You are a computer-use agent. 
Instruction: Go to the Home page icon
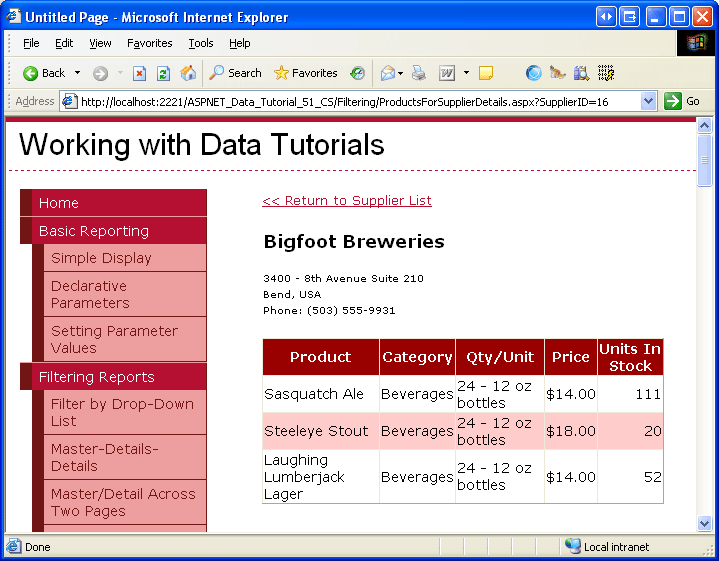188,73
